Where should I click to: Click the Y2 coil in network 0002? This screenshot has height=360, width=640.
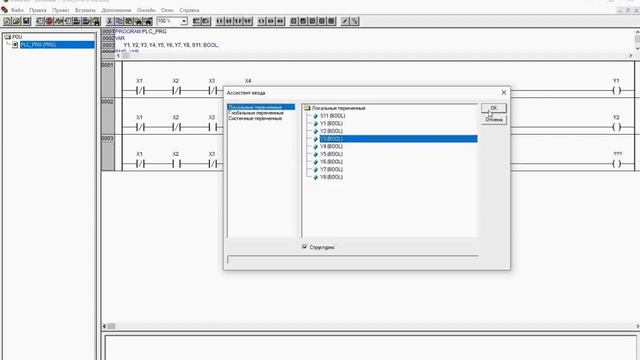617,127
